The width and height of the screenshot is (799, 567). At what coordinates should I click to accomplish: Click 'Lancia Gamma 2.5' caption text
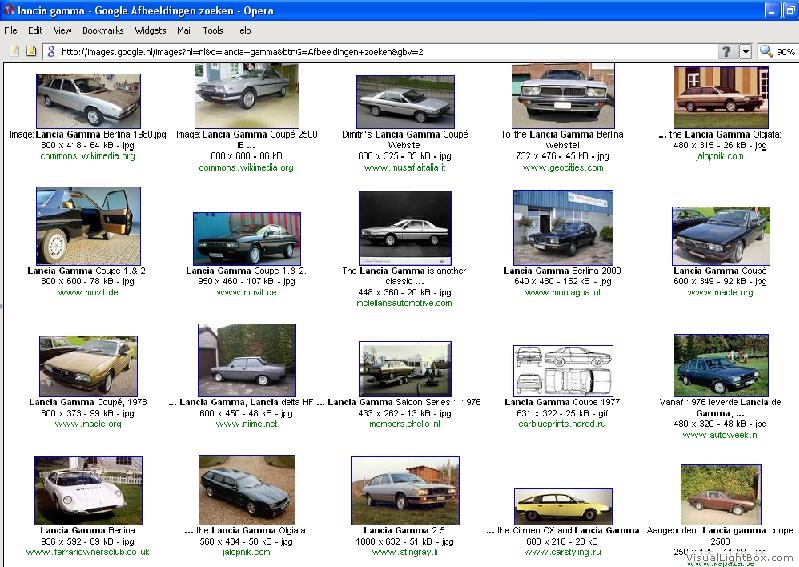click(404, 530)
